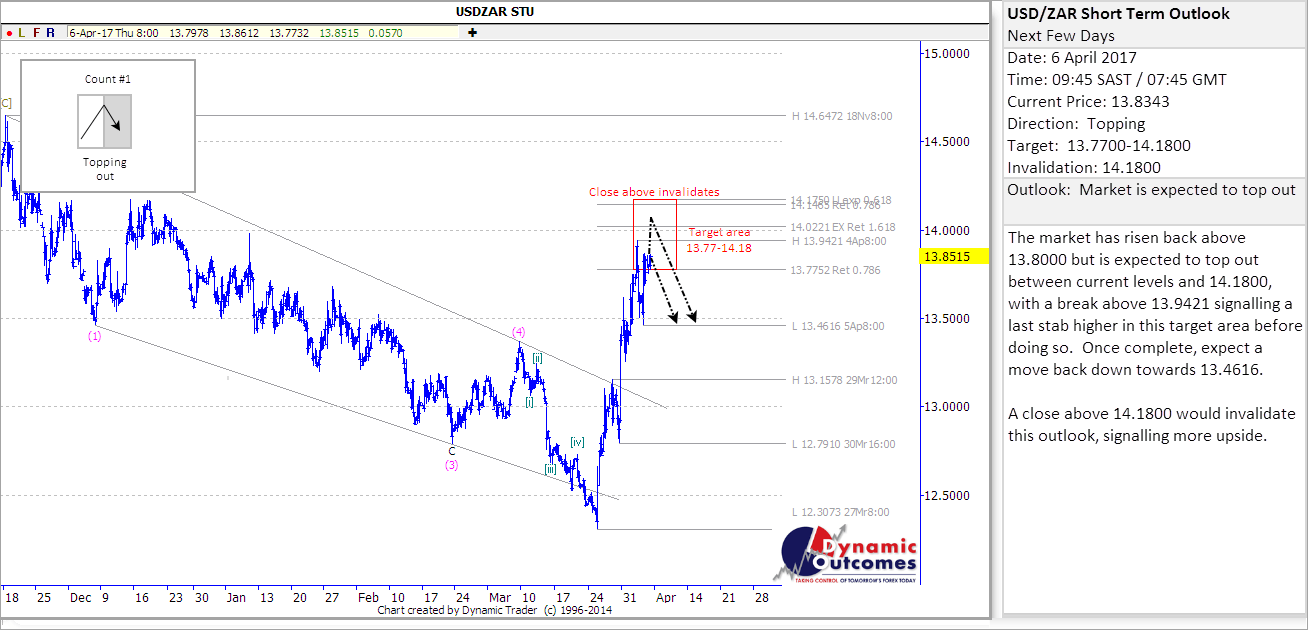1308x644 pixels.
Task: Click the 15.0000 price axis label
Action: [x=946, y=53]
